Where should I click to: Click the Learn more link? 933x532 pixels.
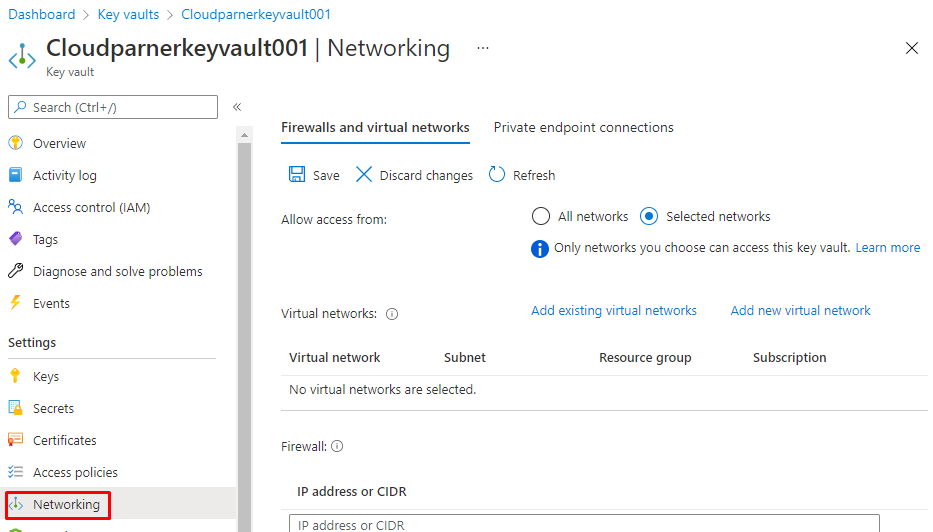(x=887, y=248)
